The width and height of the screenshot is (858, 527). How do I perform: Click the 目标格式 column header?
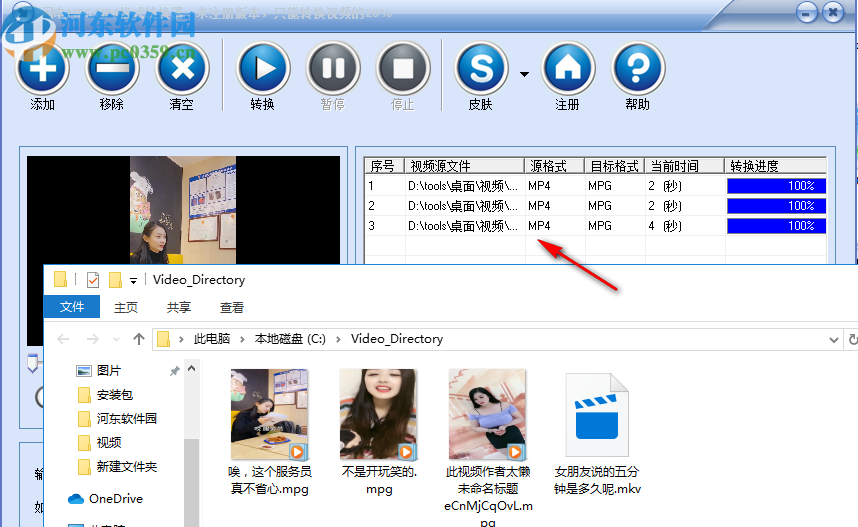[614, 166]
